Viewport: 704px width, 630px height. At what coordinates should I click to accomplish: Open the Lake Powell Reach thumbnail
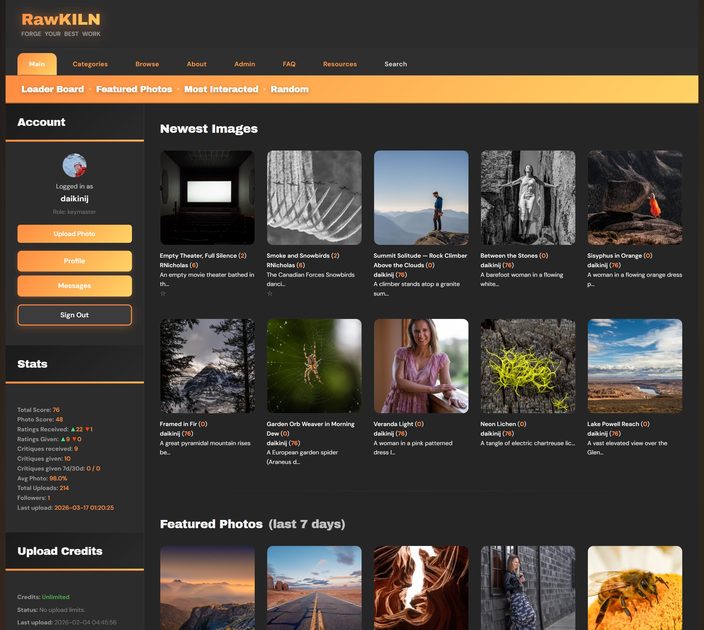pyautogui.click(x=635, y=366)
